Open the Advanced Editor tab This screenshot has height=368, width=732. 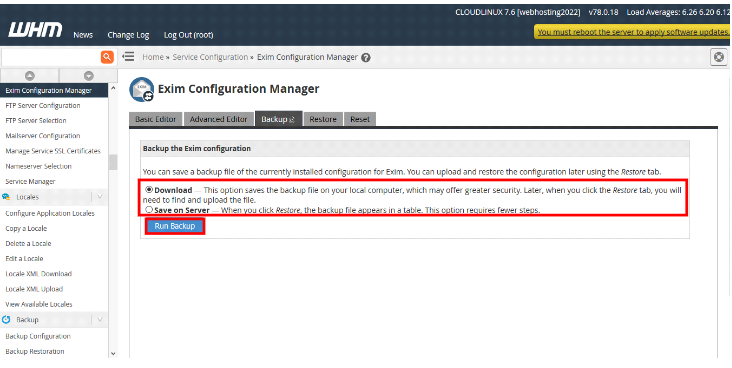pos(218,119)
